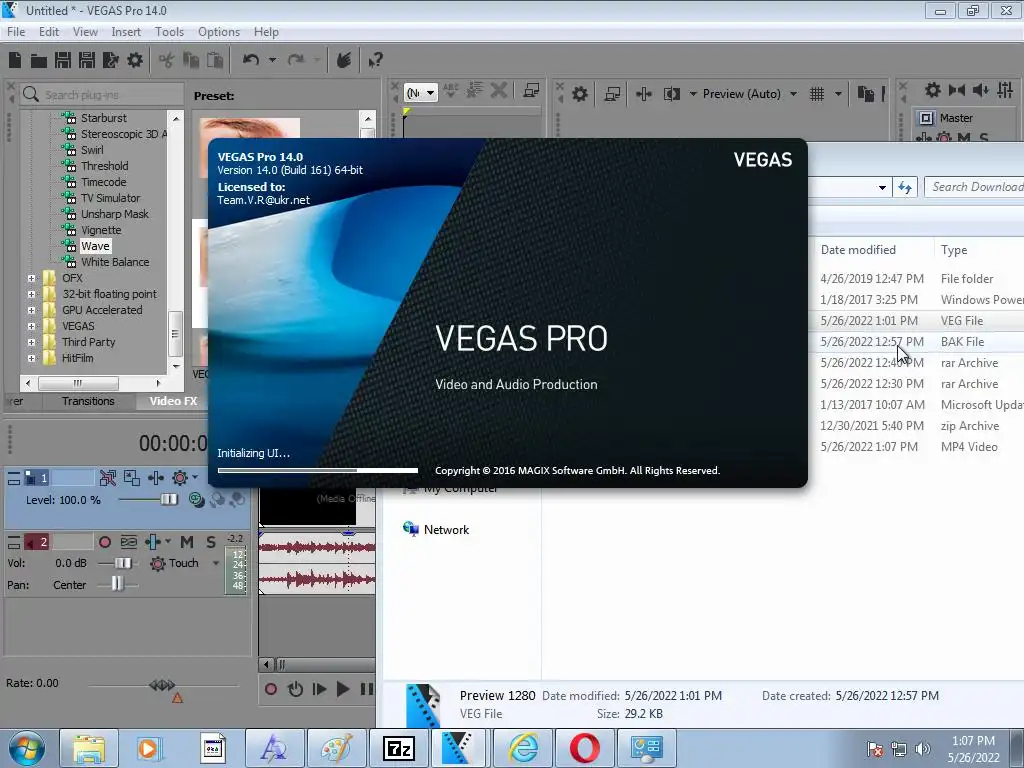Image resolution: width=1024 pixels, height=768 pixels.
Task: Open the Edit menu
Action: click(x=48, y=32)
